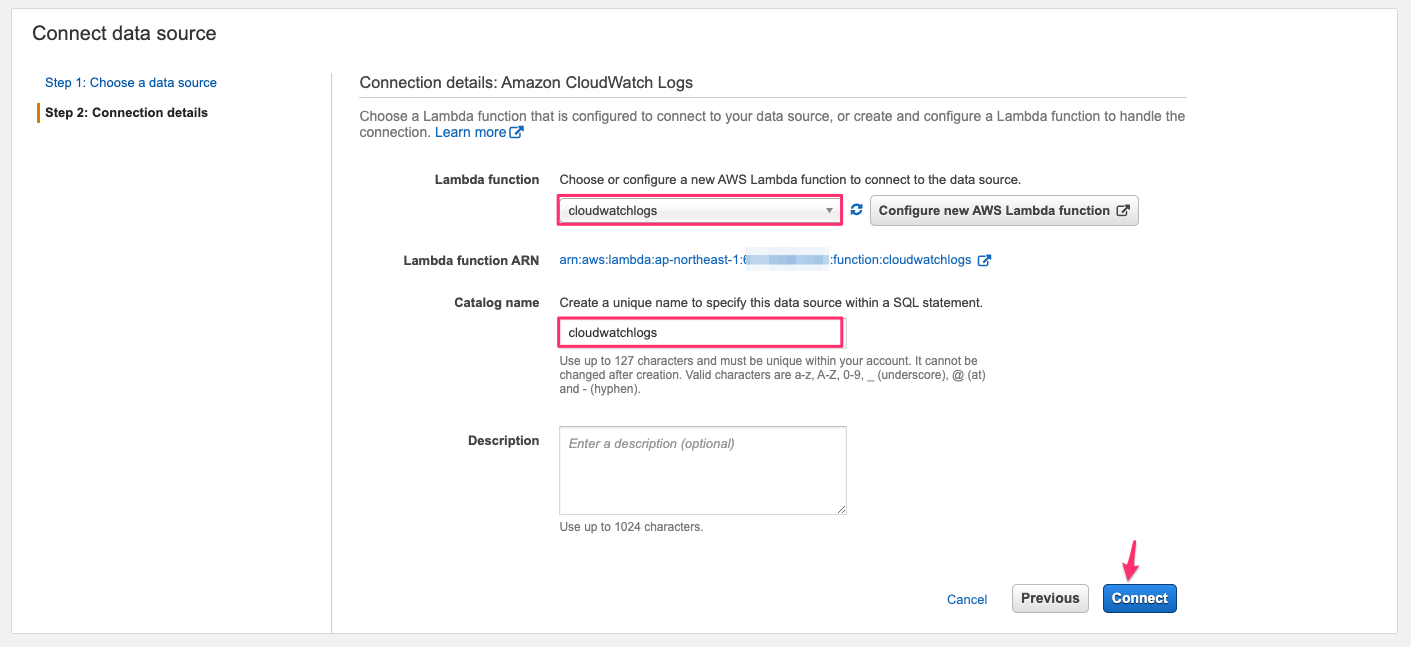1411x647 pixels.
Task: Click external-link icon after the Lambda ARN
Action: (984, 260)
